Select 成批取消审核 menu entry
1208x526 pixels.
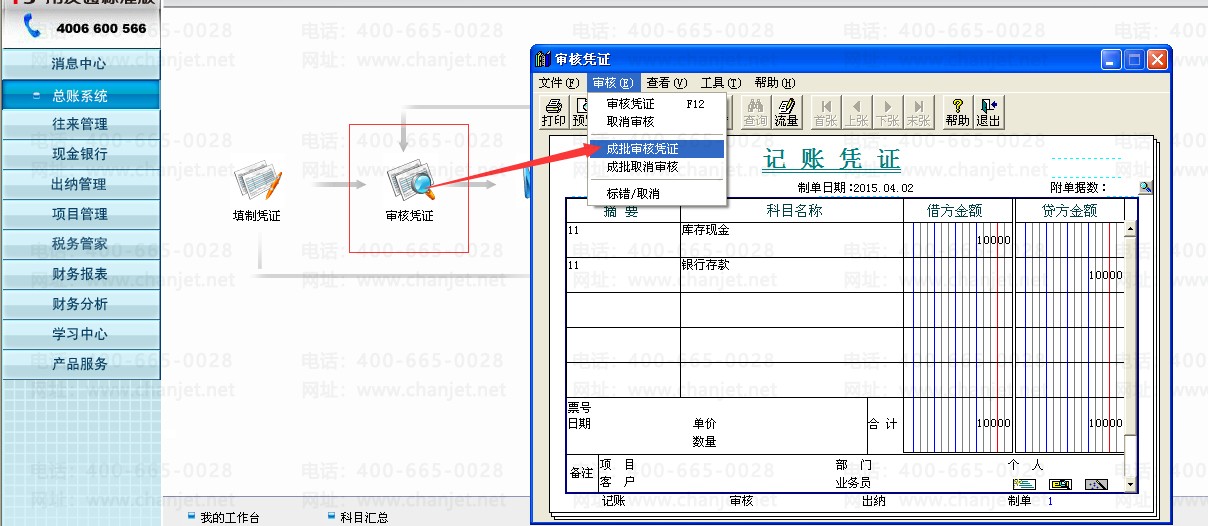point(656,167)
